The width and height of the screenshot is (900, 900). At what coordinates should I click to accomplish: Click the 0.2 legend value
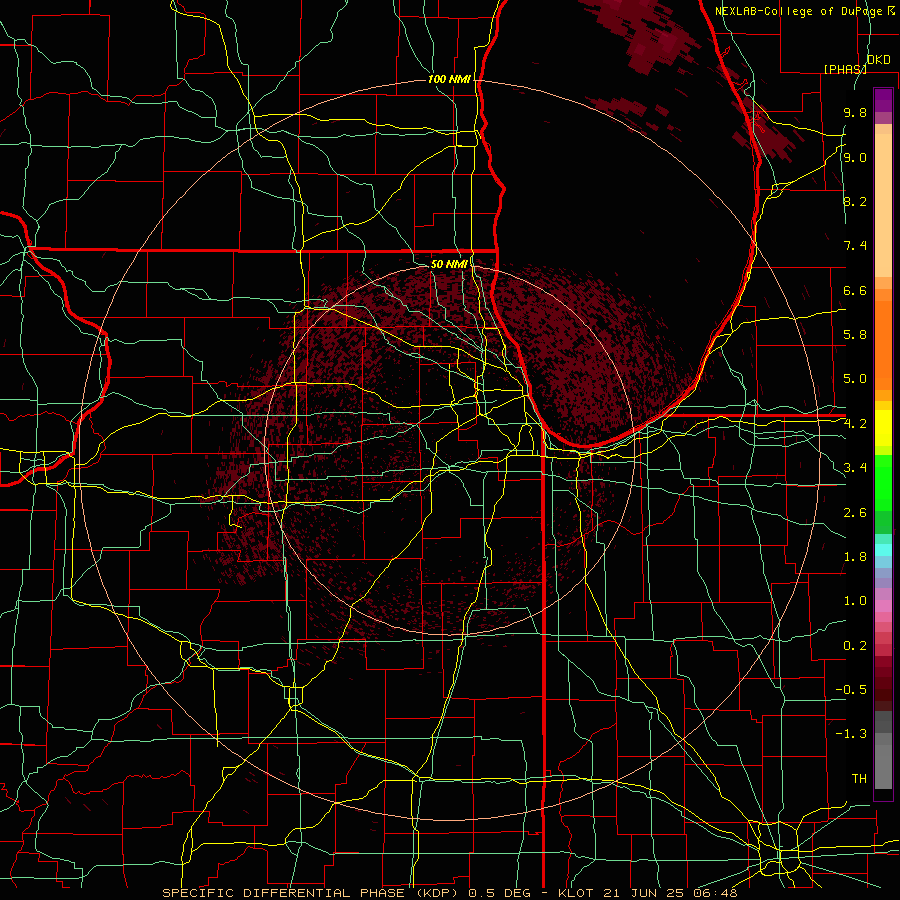coord(855,646)
